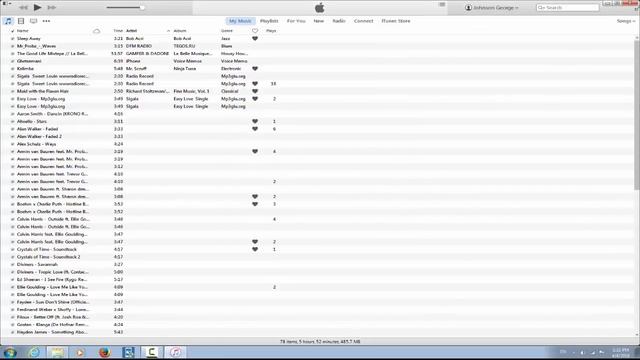
Task: Click the Voice Memos album cell
Action: pyautogui.click(x=187, y=61)
